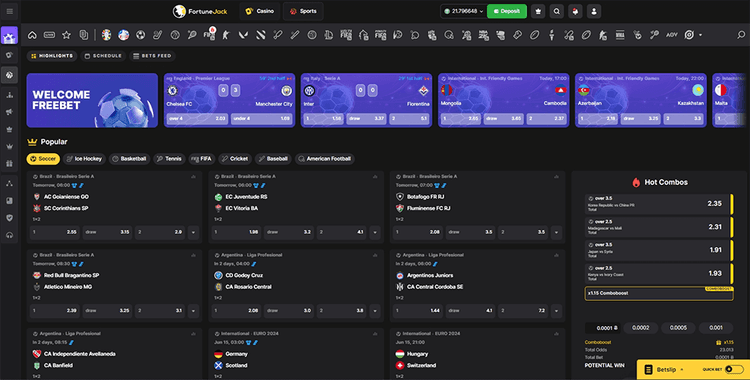Open favorites star icon in sports bar

pos(66,35)
